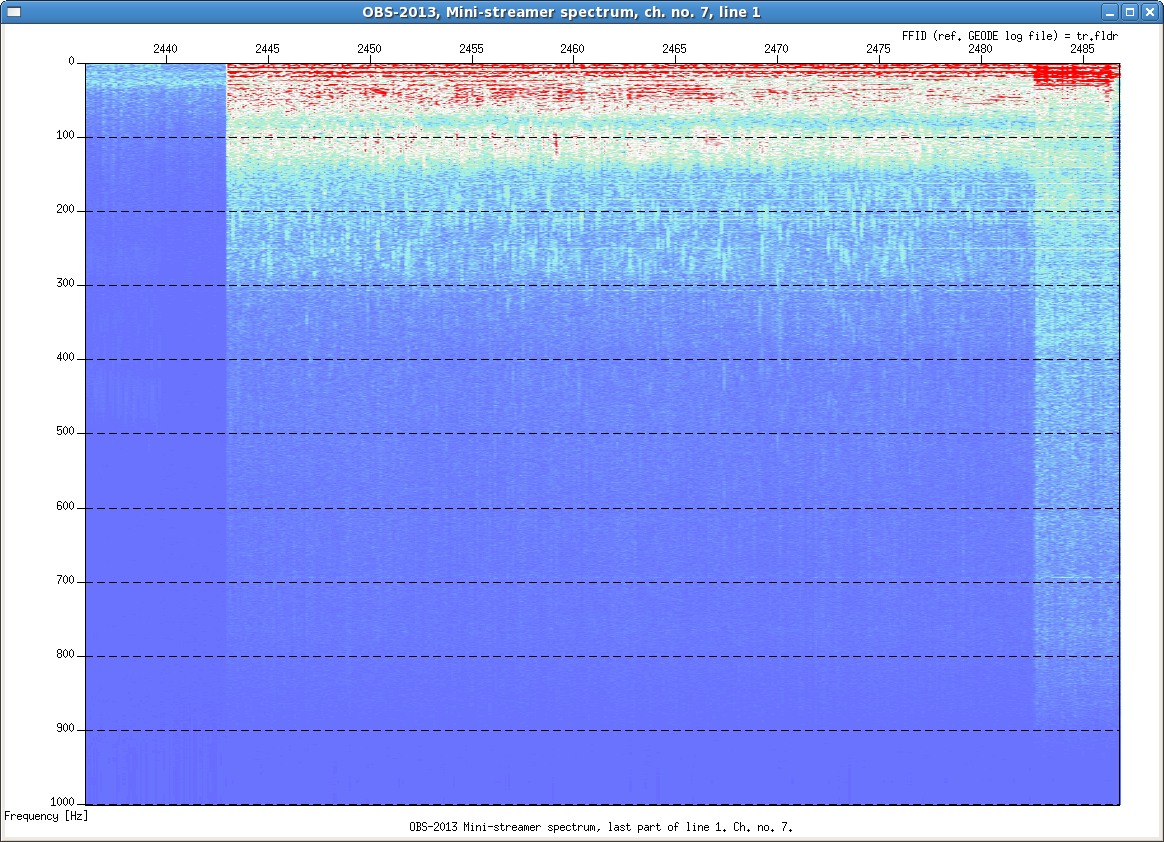This screenshot has height=842, width=1164.
Task: Click the 700 Hz frequency axis label
Action: [66, 581]
